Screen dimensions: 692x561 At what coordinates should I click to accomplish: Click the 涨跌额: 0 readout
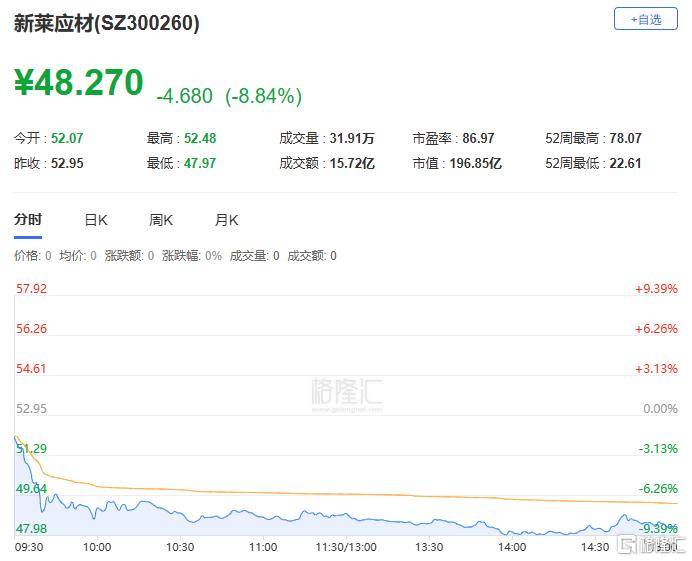point(129,256)
